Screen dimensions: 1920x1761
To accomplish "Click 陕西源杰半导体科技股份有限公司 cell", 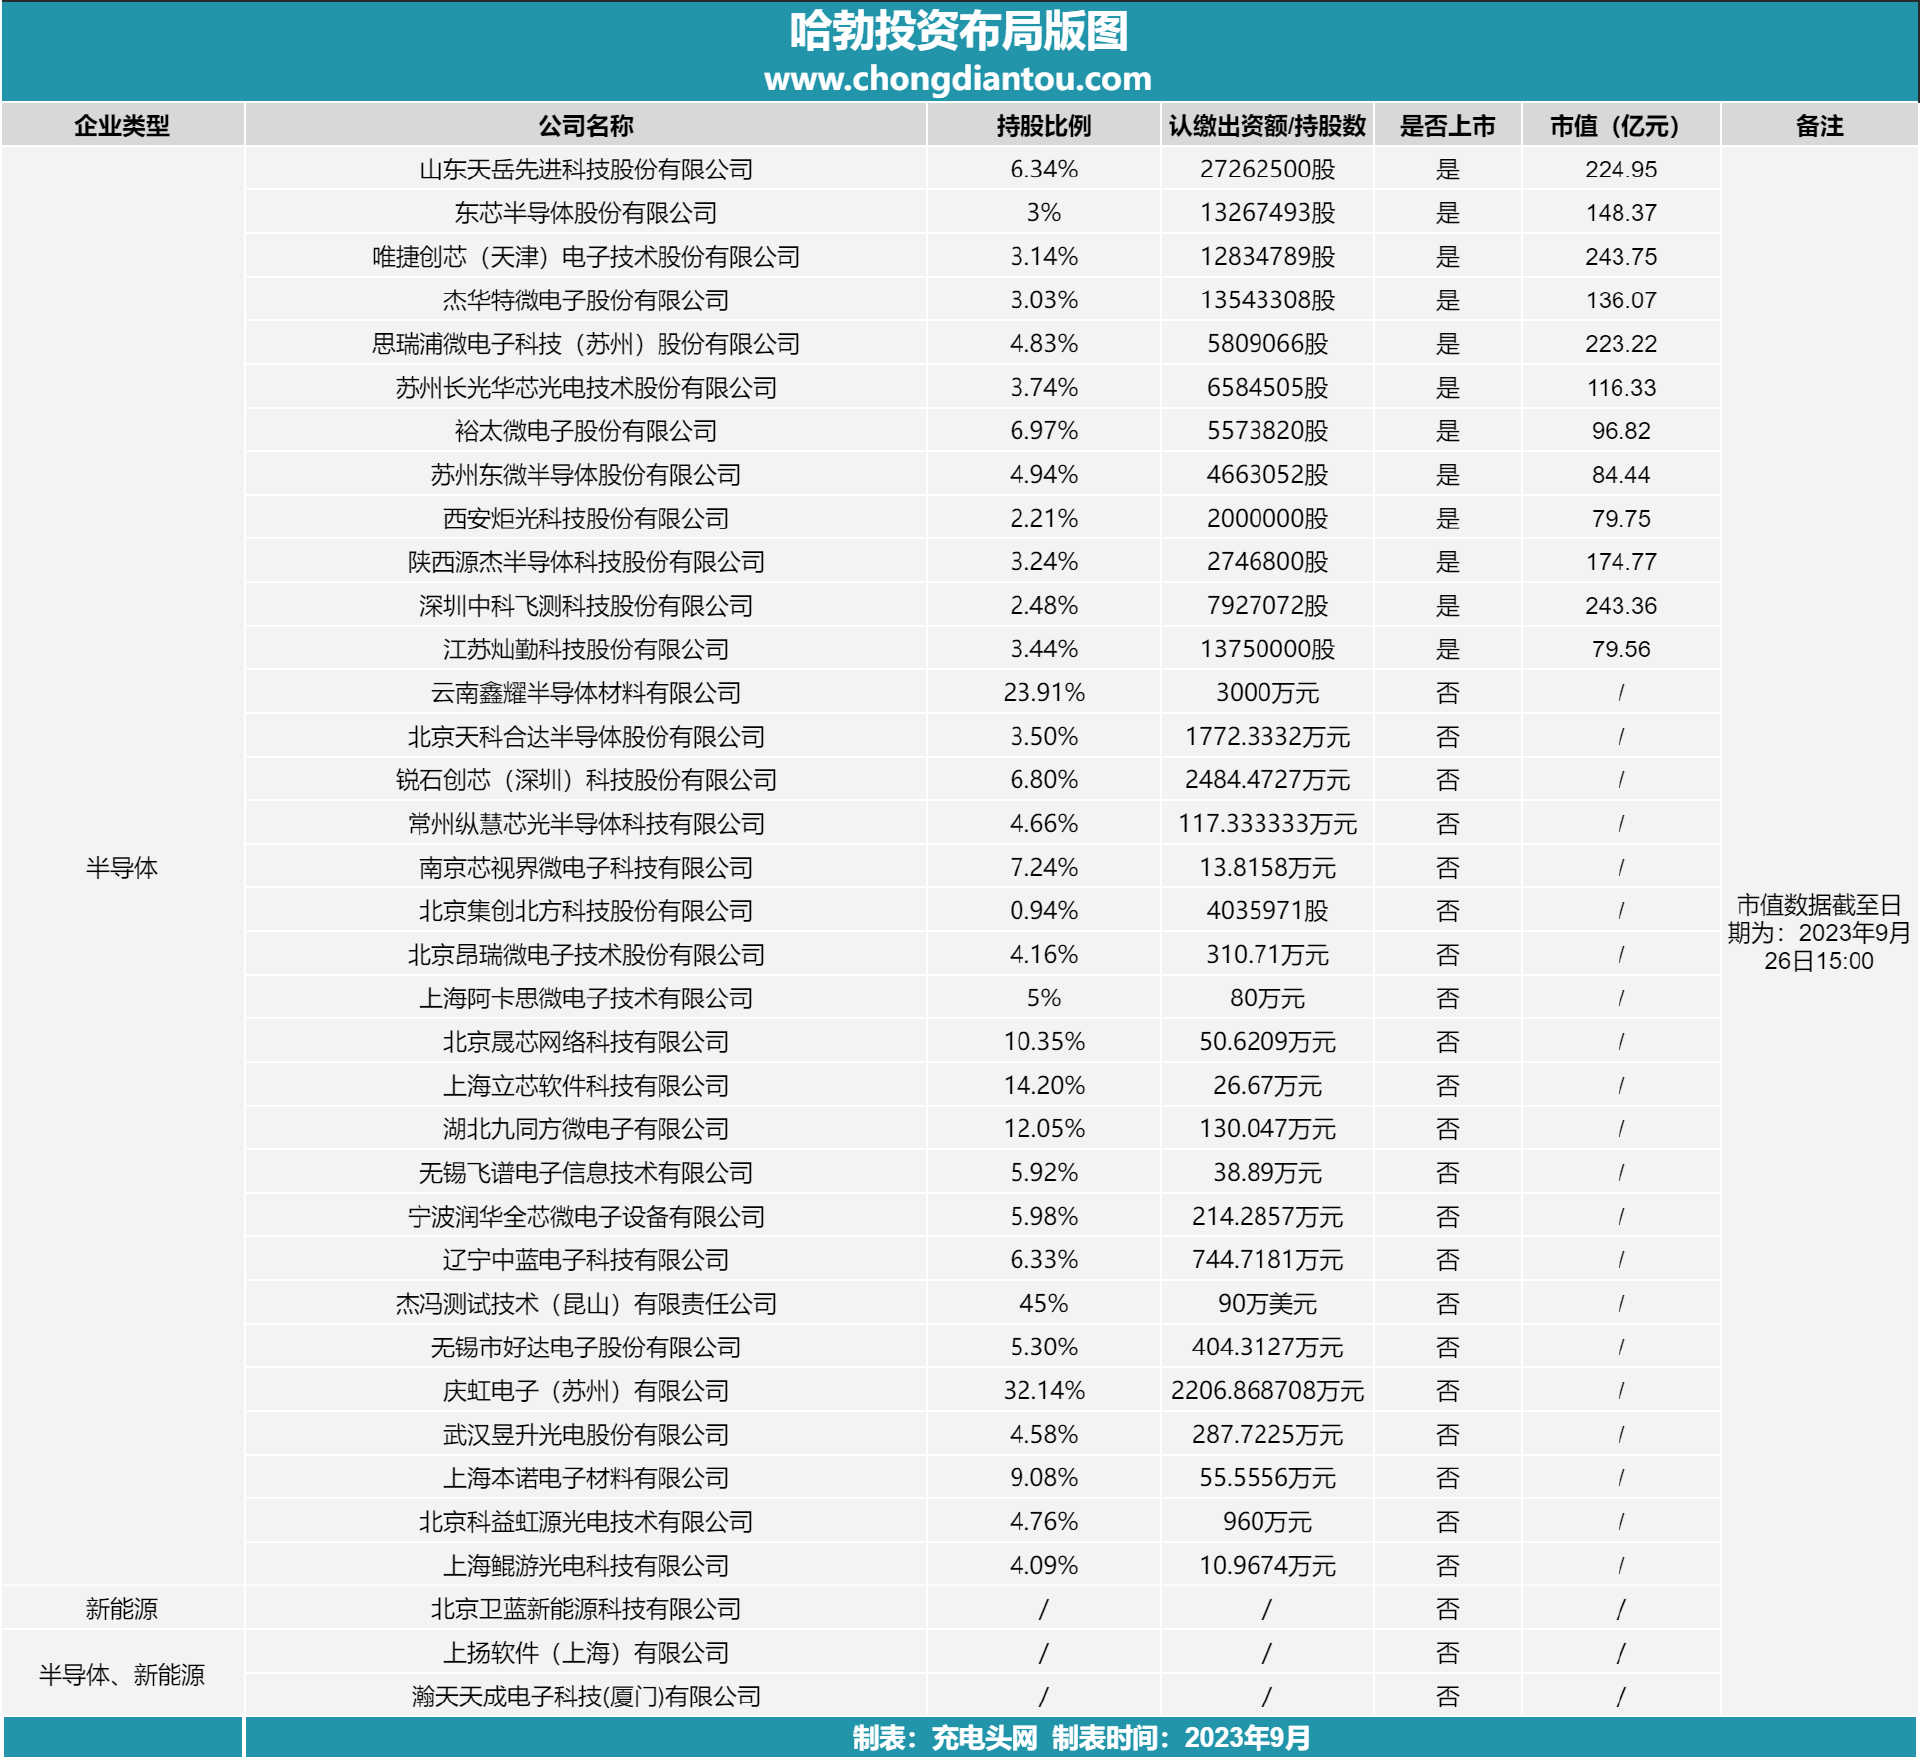I will point(586,562).
